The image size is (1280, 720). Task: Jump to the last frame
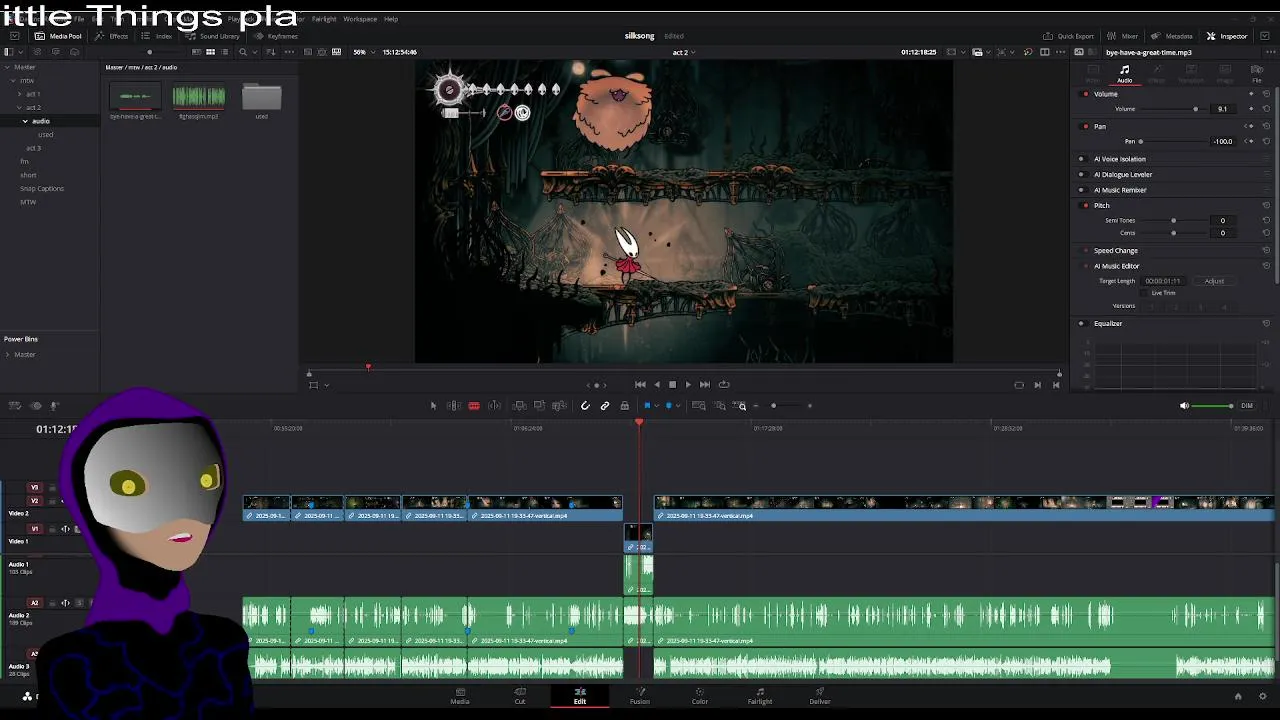click(705, 384)
